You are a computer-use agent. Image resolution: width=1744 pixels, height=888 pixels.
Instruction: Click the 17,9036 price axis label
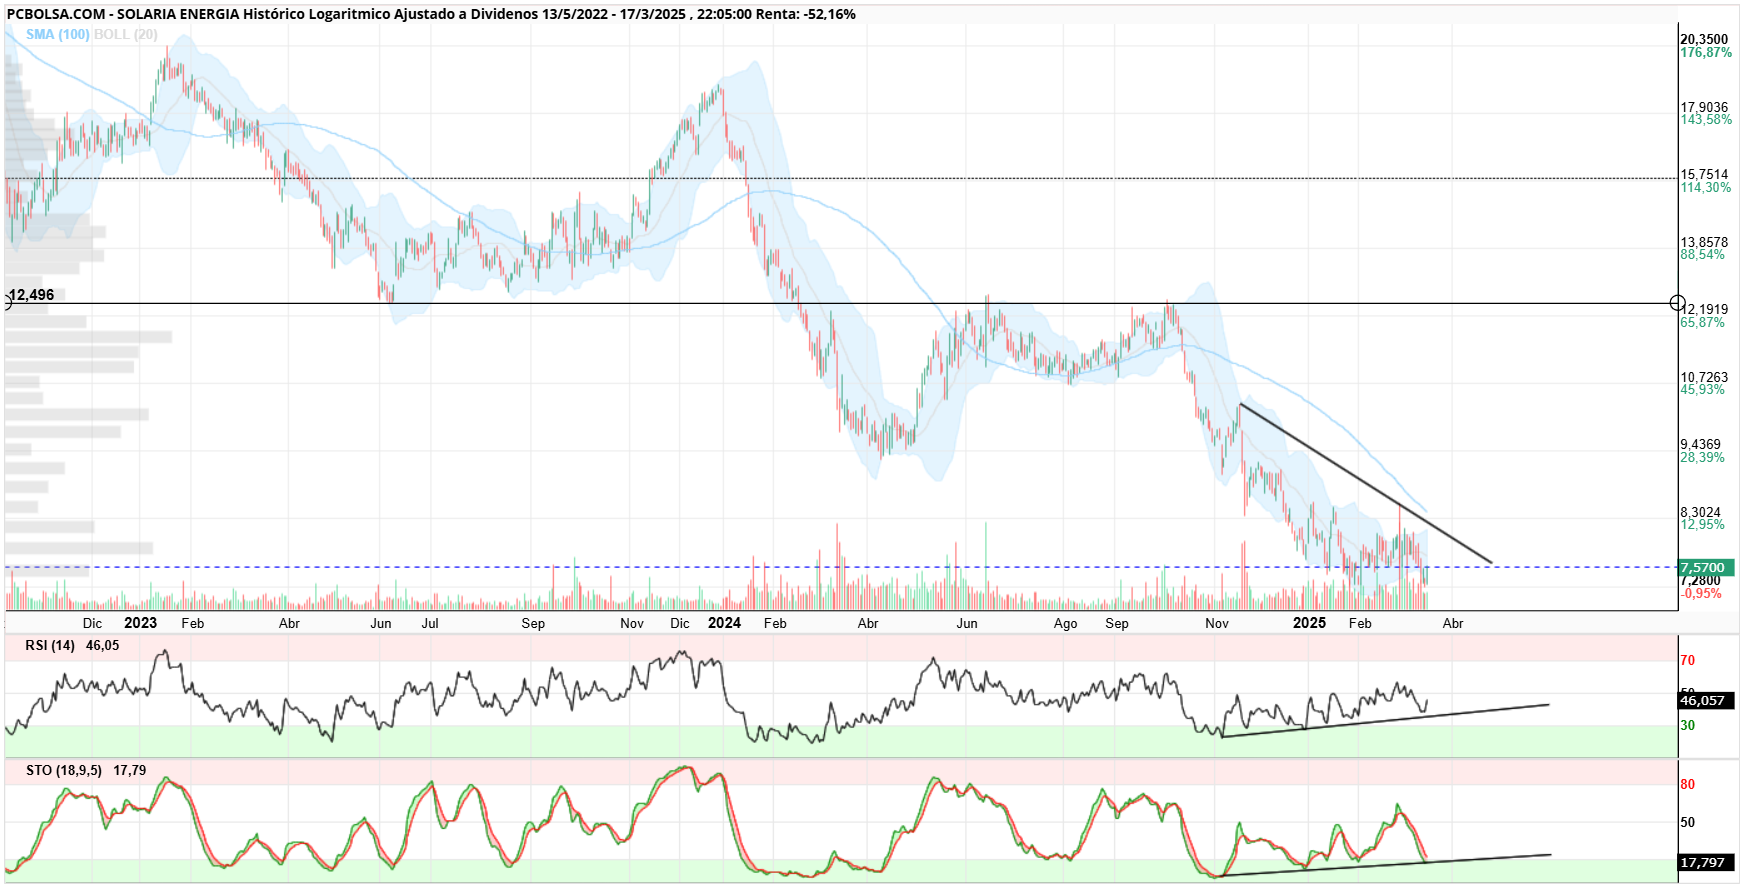click(x=1704, y=107)
